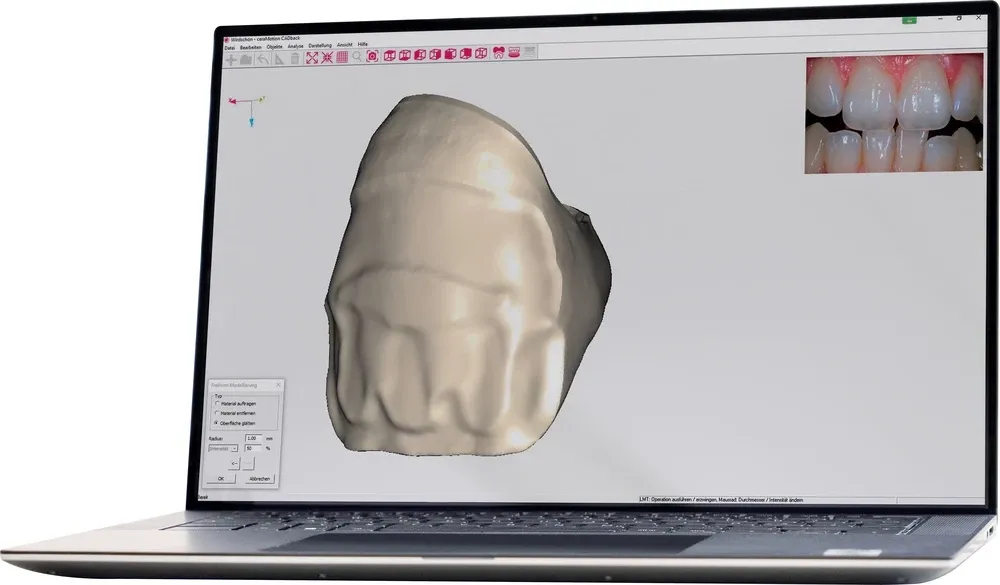The height and width of the screenshot is (585, 1000).
Task: Activate the camera capture tool
Action: point(373,58)
